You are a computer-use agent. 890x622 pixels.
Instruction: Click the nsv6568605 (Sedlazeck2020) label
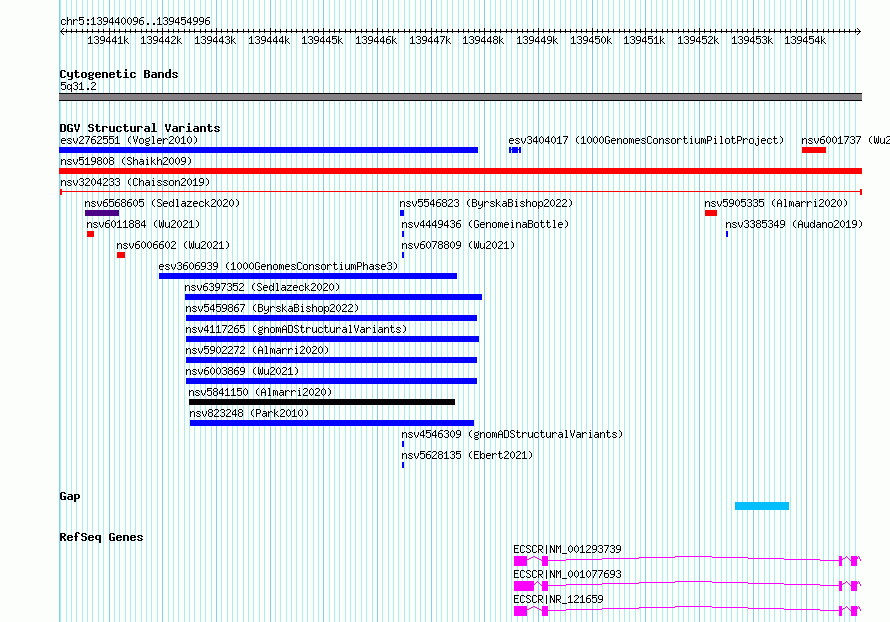tap(162, 203)
